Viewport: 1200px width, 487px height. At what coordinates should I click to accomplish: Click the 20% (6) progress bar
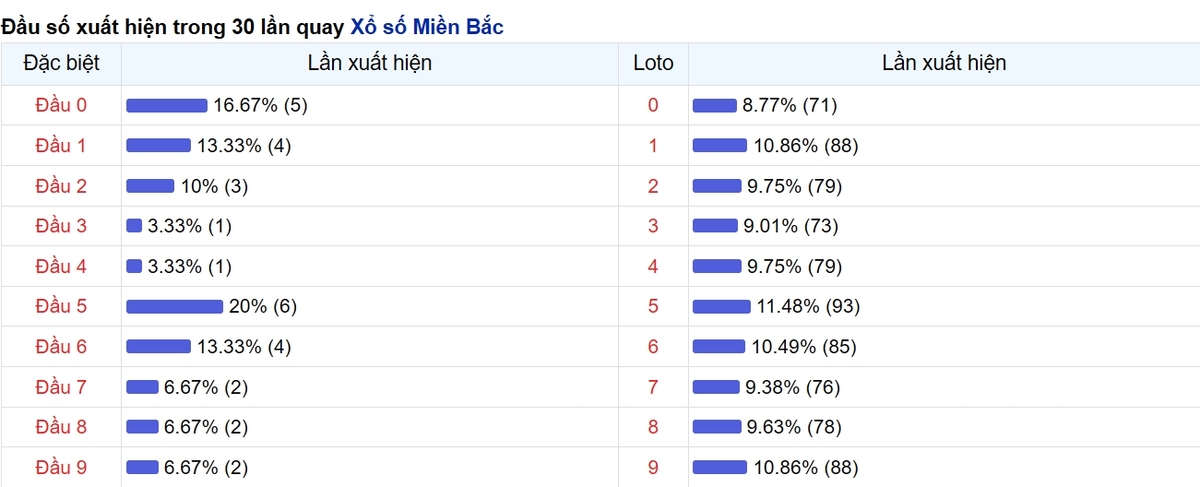click(x=174, y=306)
